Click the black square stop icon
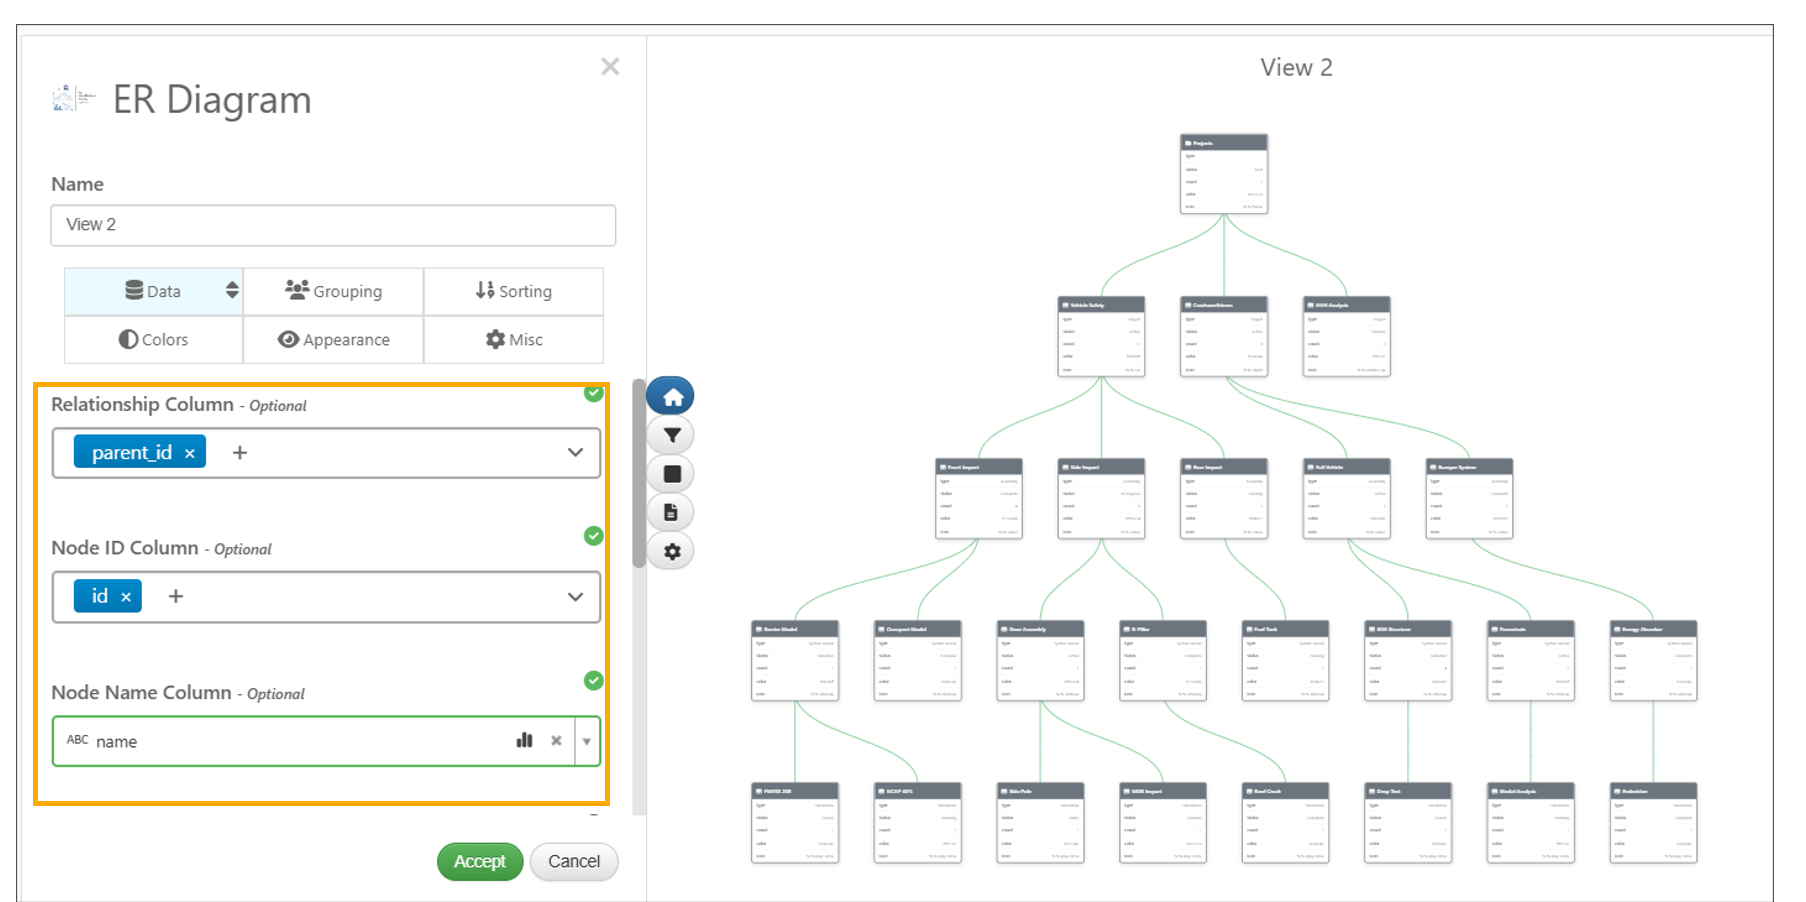Viewport: 1806px width, 902px height. 671,474
